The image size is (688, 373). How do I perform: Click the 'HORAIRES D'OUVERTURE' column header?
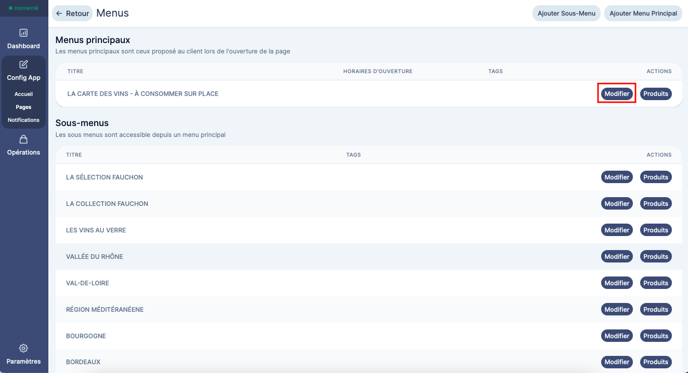click(377, 71)
